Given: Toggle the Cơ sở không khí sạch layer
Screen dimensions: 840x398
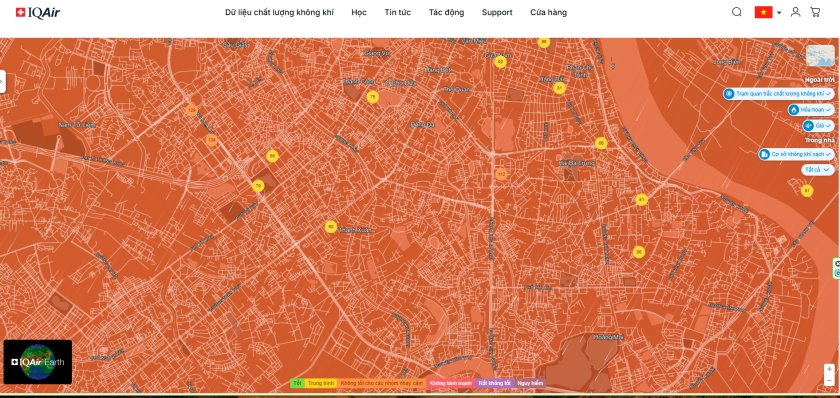Looking at the screenshot, I should point(796,154).
